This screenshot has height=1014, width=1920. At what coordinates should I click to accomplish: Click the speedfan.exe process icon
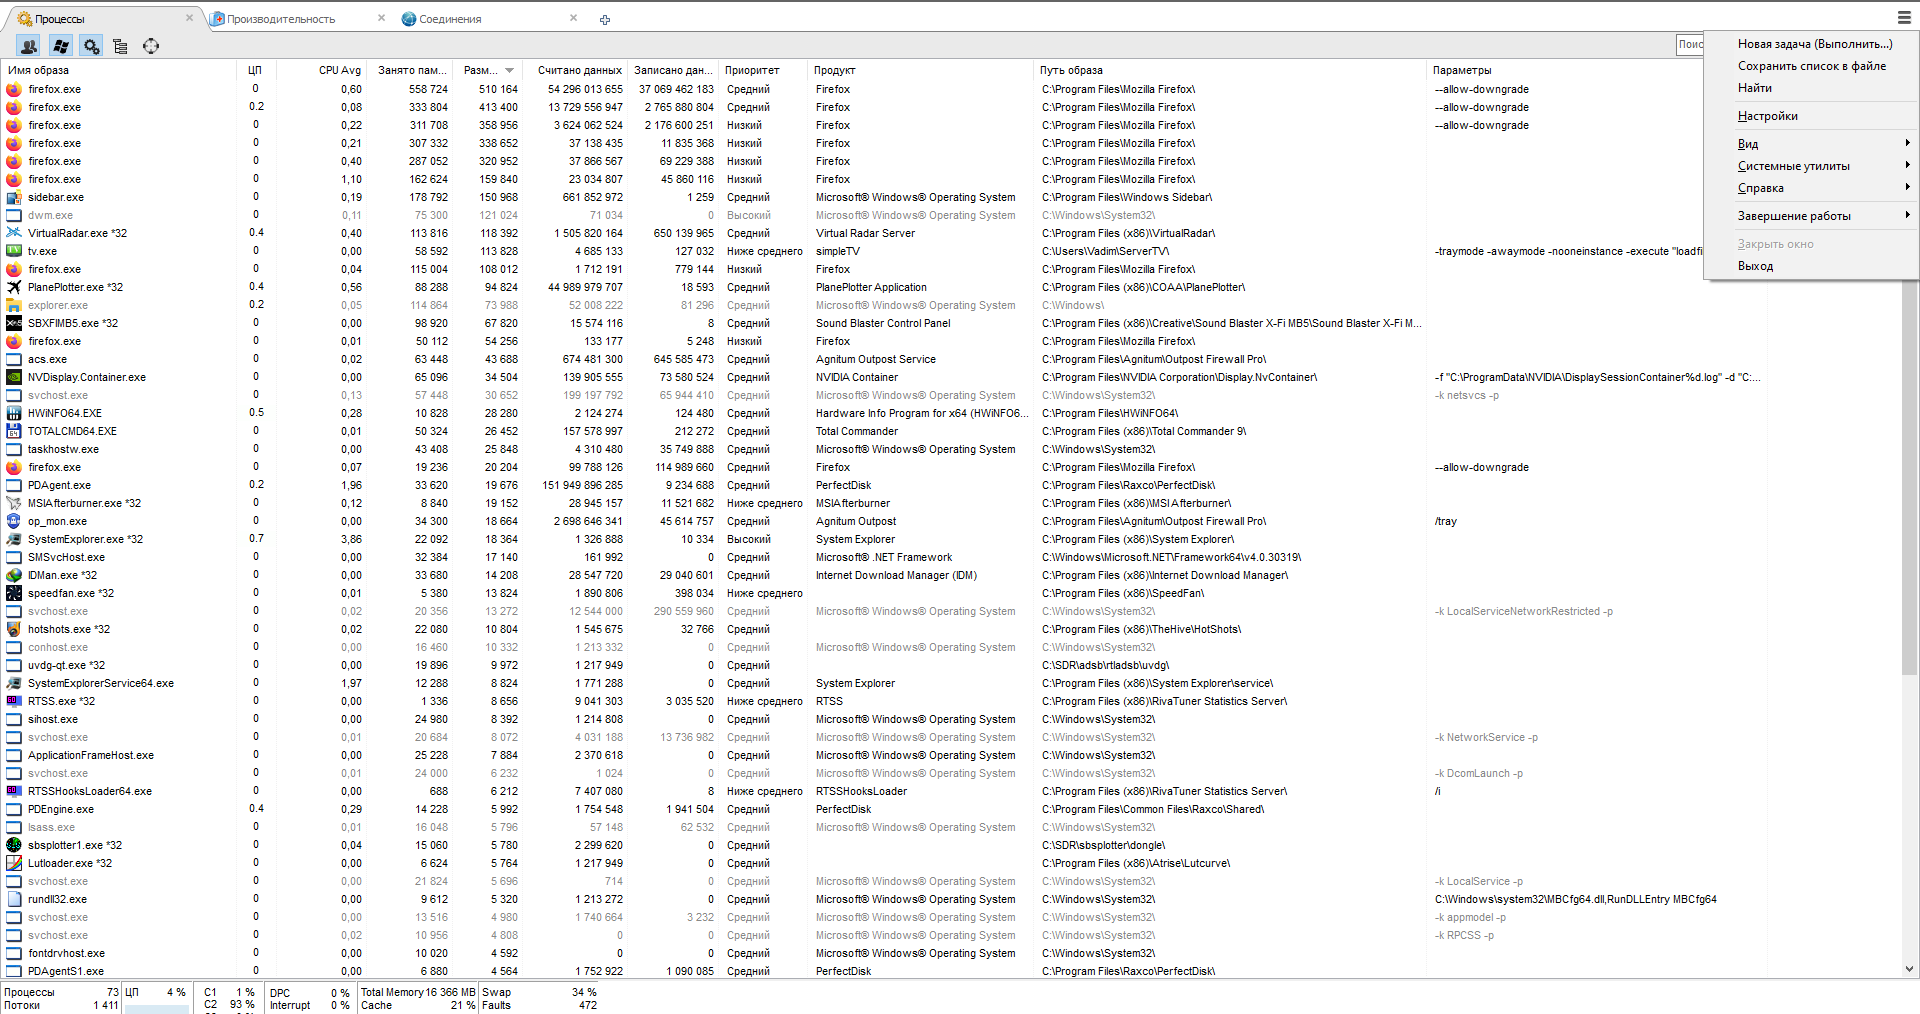coord(14,593)
